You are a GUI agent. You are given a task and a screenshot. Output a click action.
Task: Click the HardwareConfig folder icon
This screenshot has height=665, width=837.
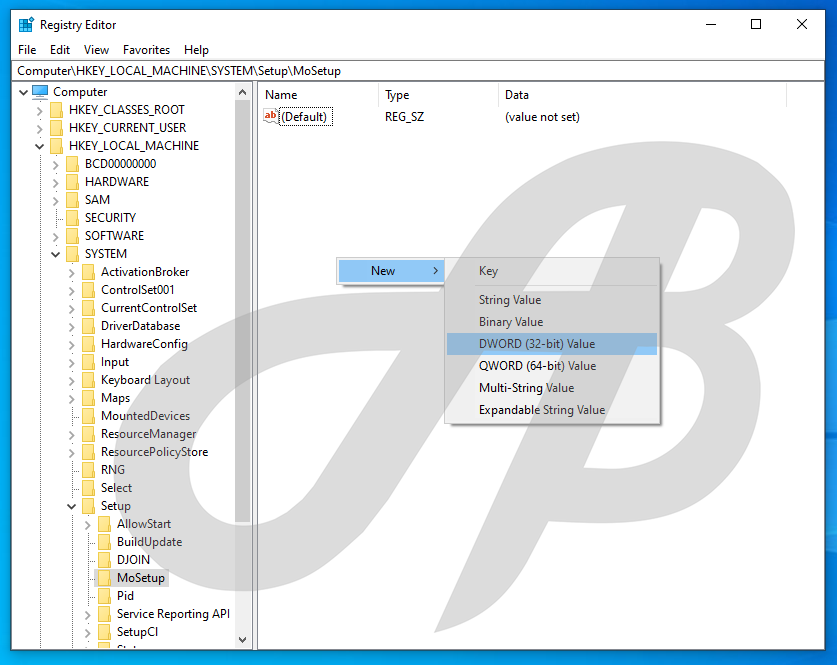(x=89, y=344)
